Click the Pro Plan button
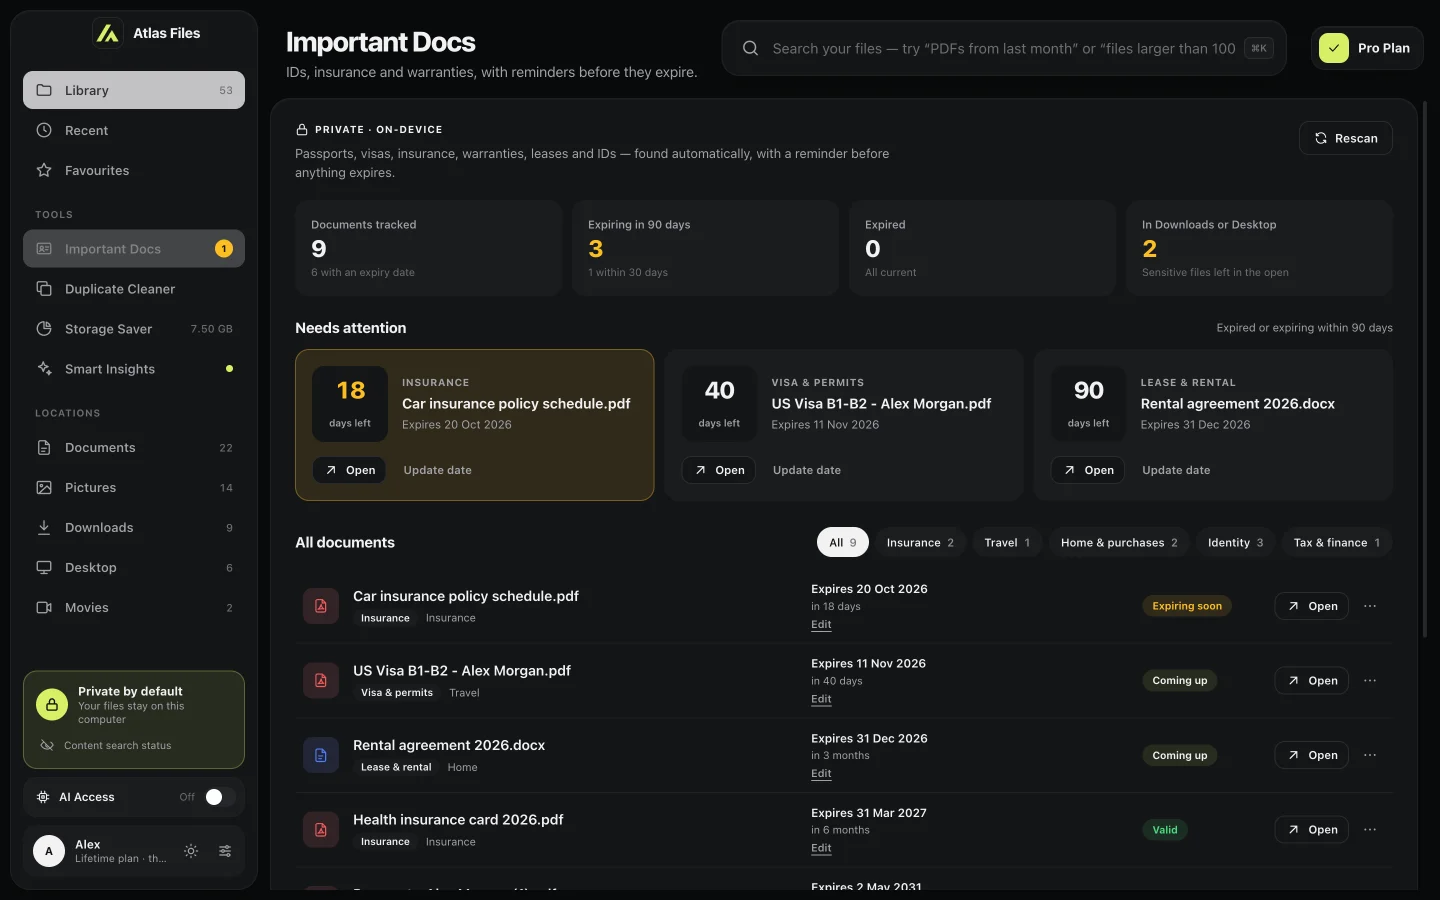 point(1367,48)
